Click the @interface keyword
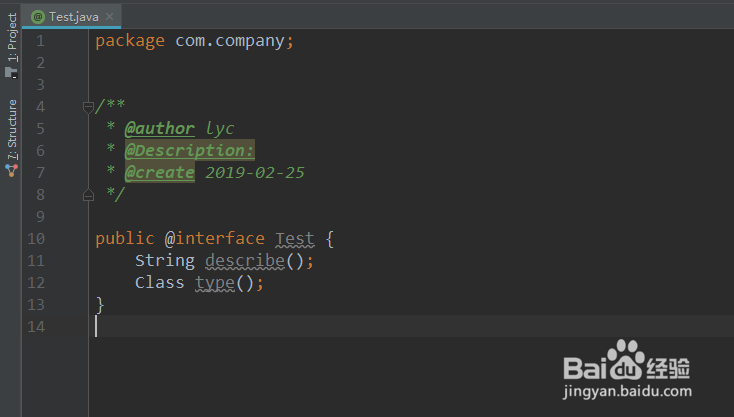The image size is (734, 417). coord(214,239)
